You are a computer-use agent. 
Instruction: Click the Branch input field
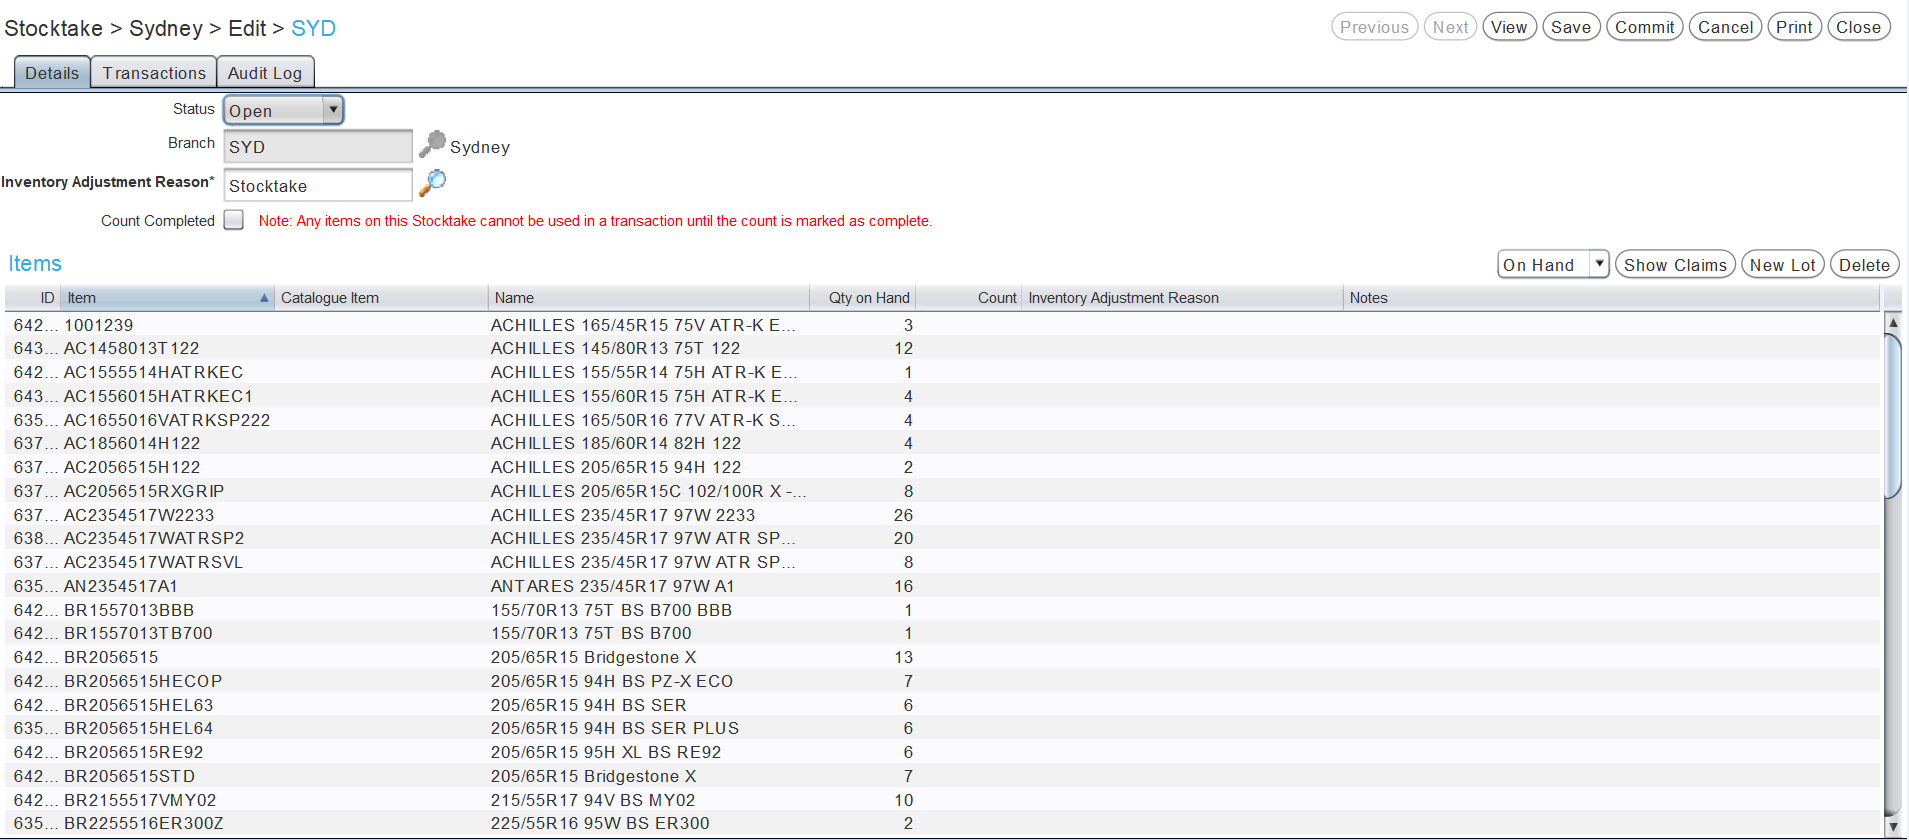318,146
